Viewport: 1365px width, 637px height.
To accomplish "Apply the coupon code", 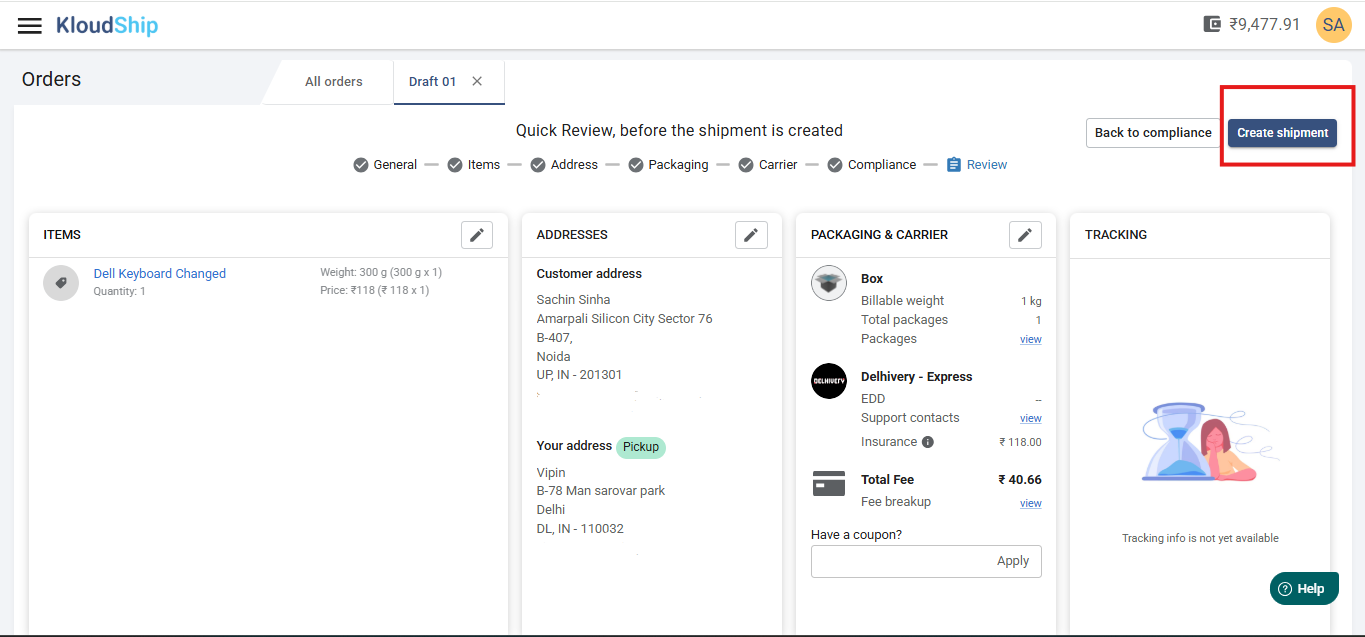I will [x=1012, y=561].
